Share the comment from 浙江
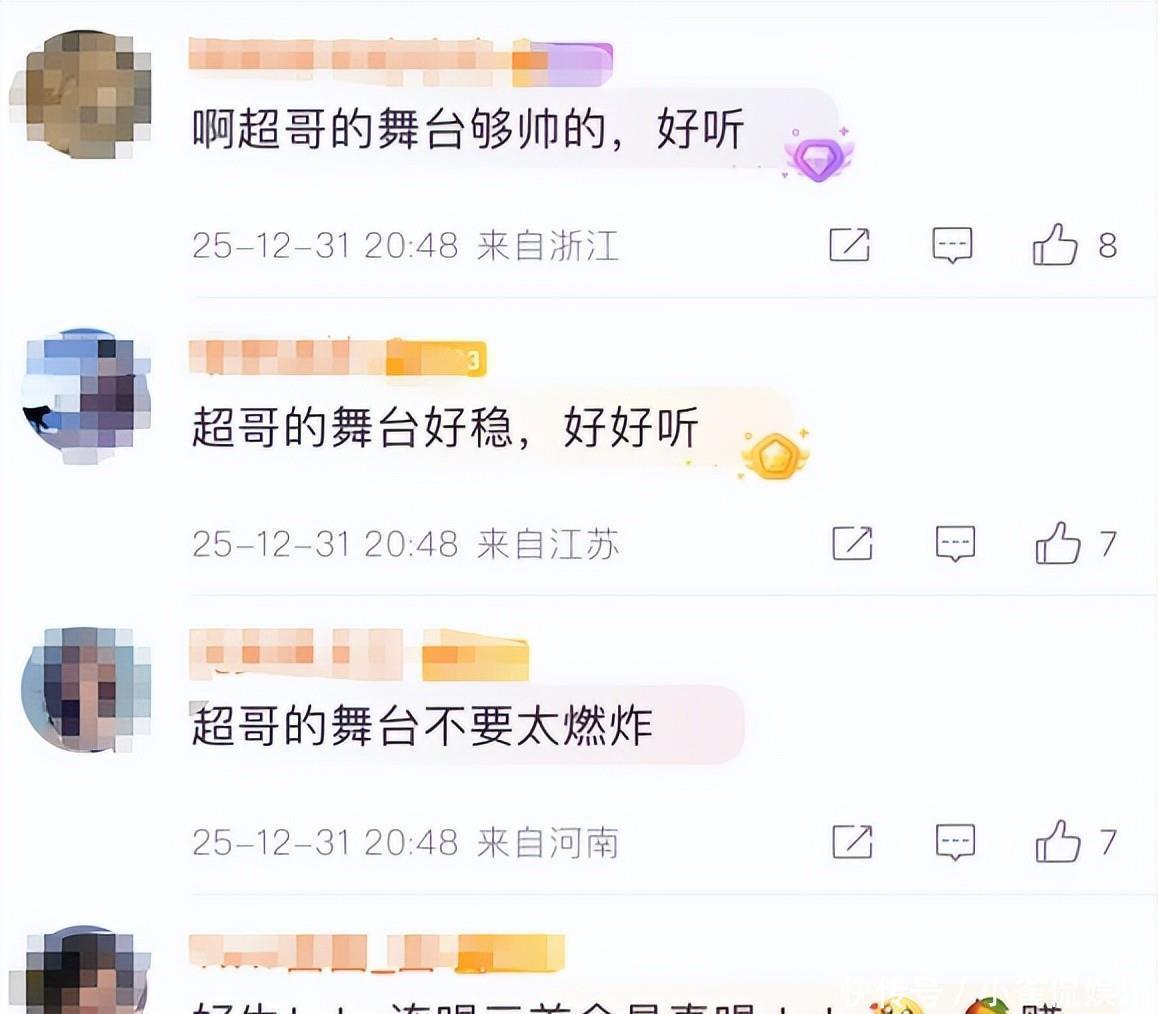1158x1014 pixels. click(849, 244)
